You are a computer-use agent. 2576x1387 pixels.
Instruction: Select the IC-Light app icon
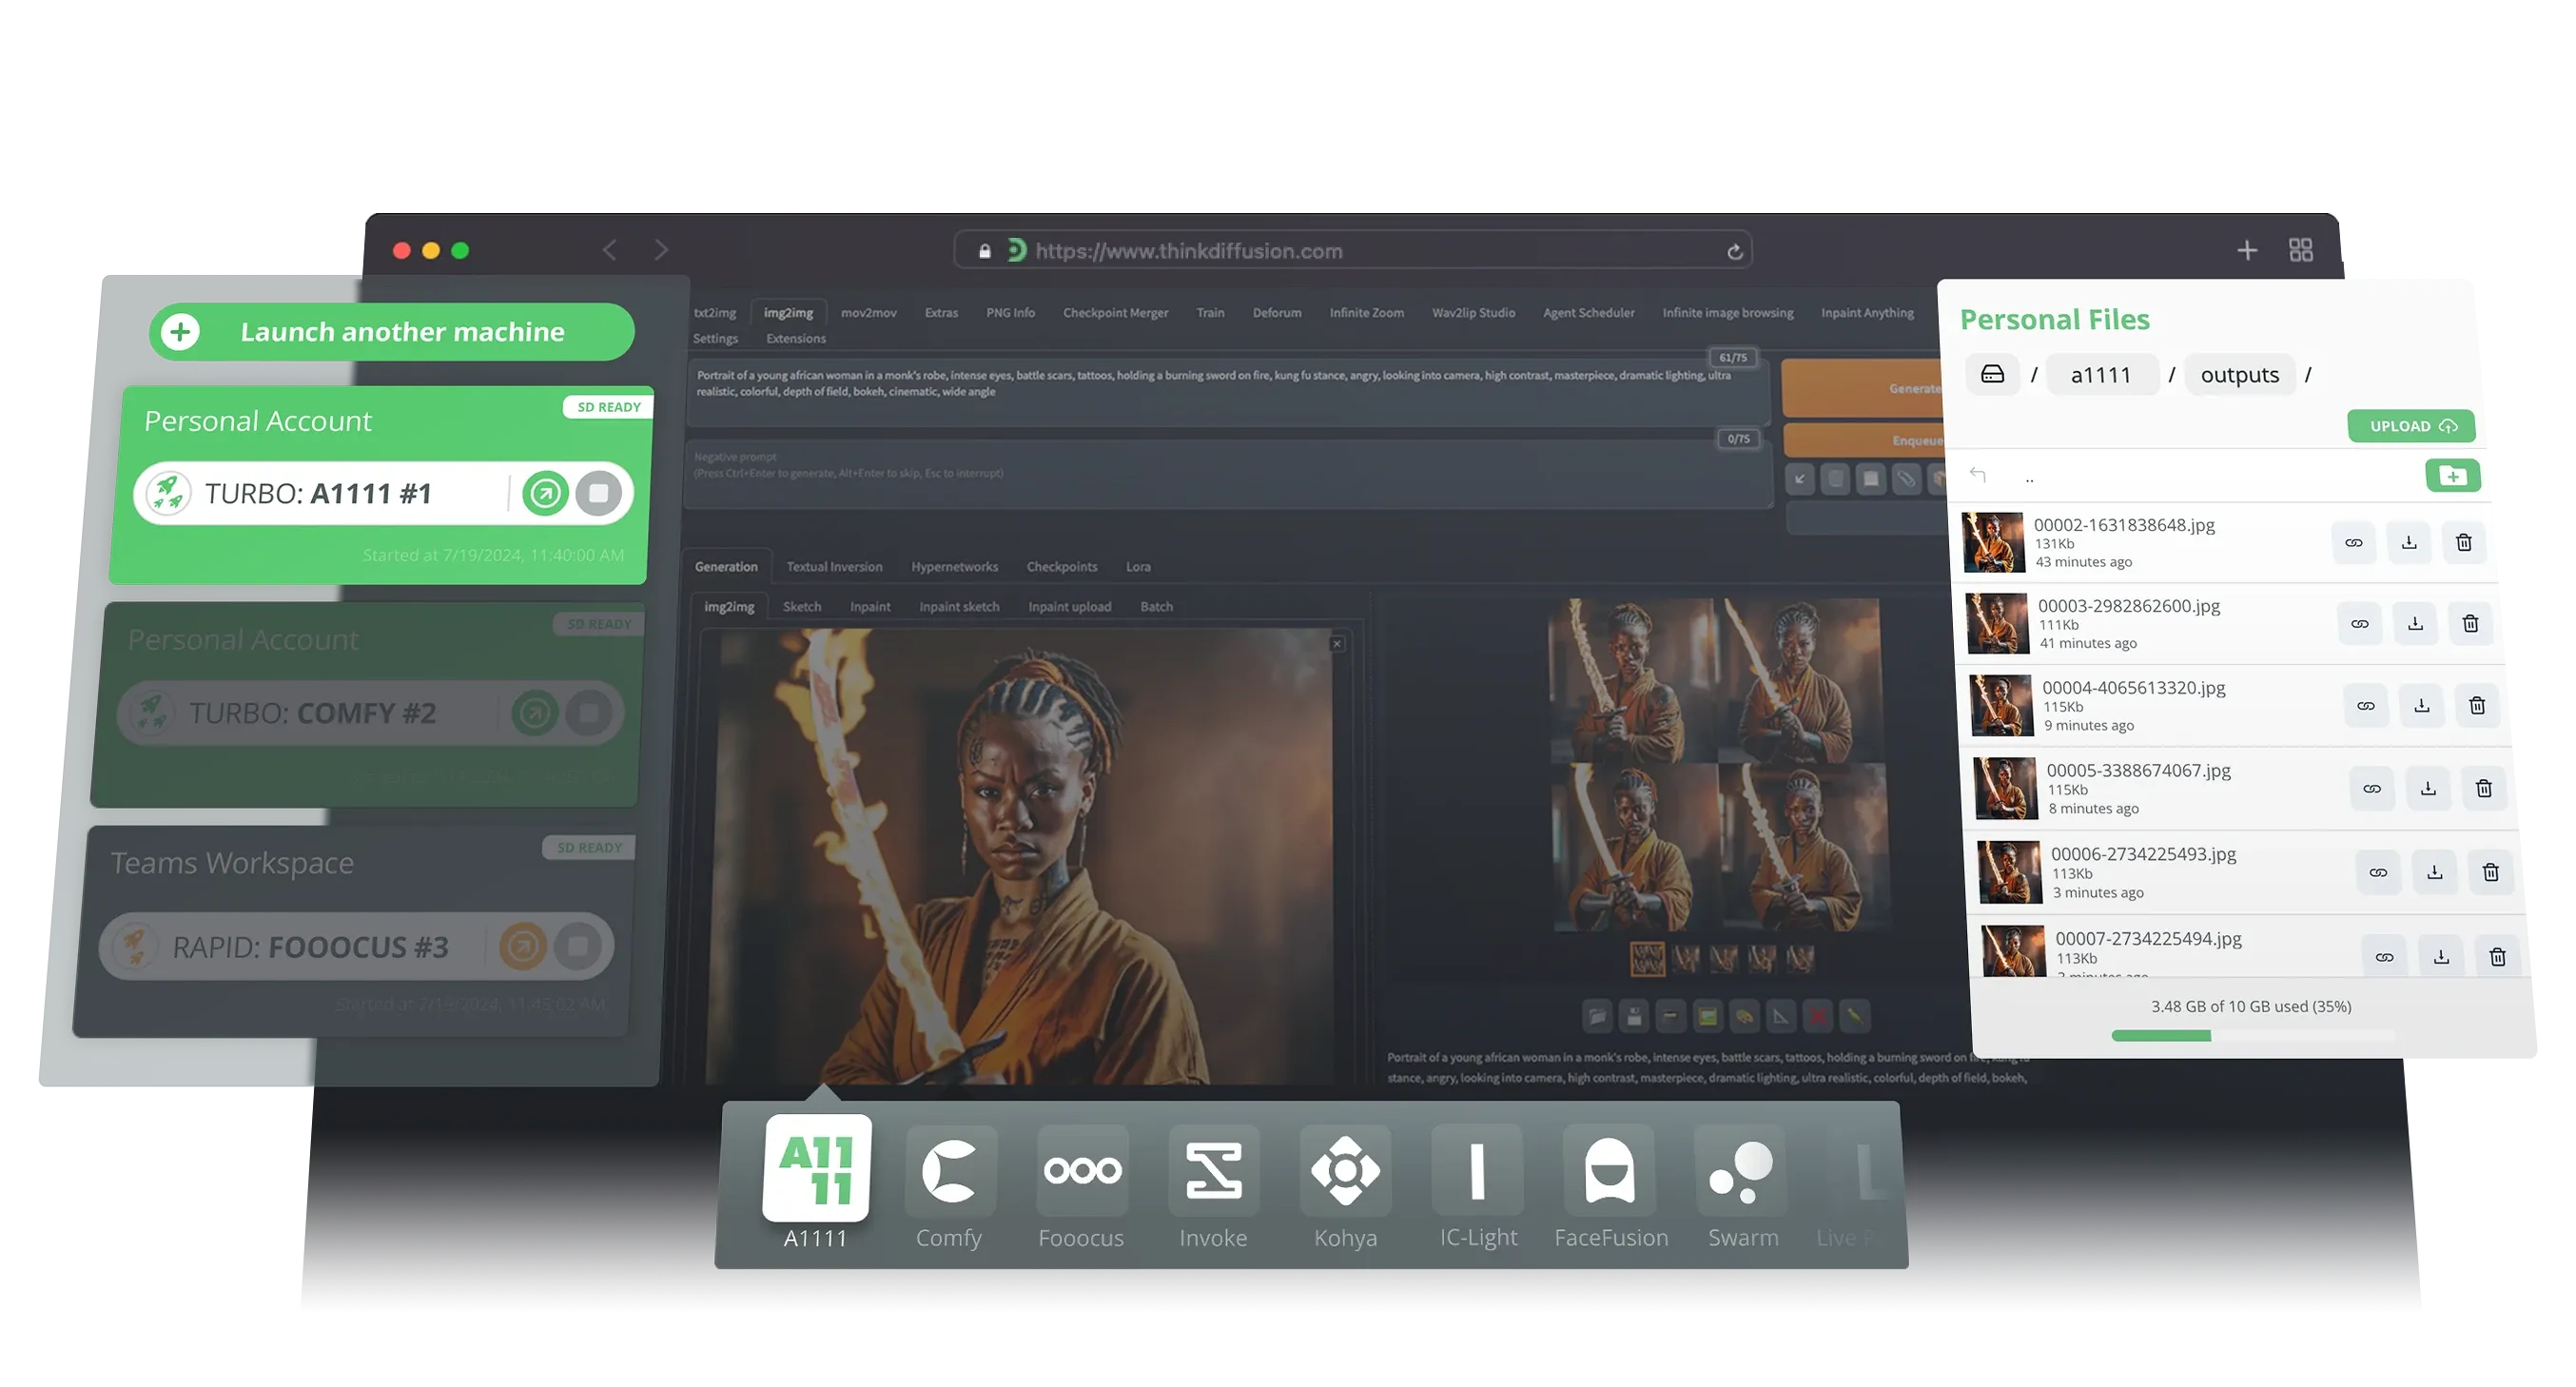pyautogui.click(x=1477, y=1171)
